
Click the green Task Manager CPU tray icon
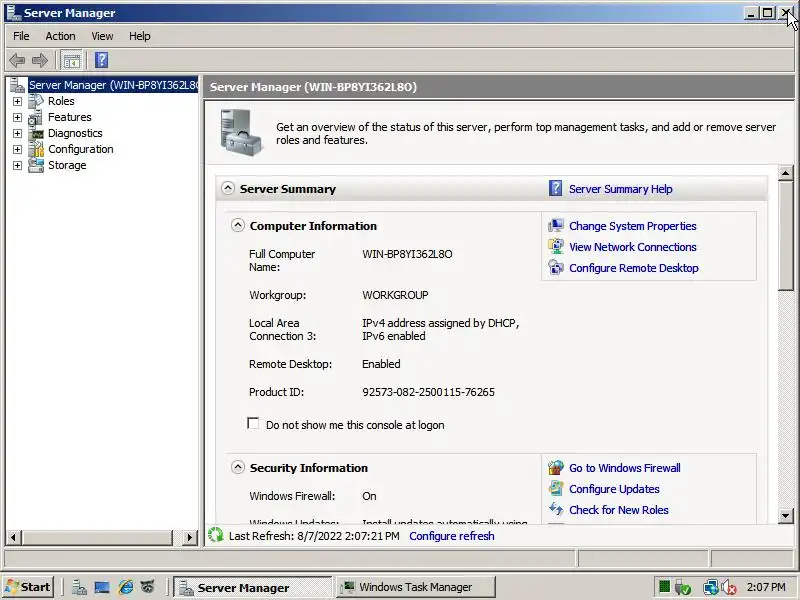(x=664, y=587)
